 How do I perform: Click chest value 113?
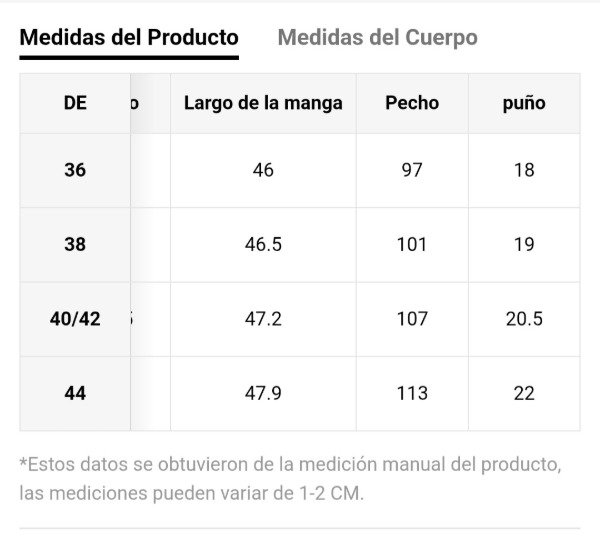pyautogui.click(x=412, y=393)
